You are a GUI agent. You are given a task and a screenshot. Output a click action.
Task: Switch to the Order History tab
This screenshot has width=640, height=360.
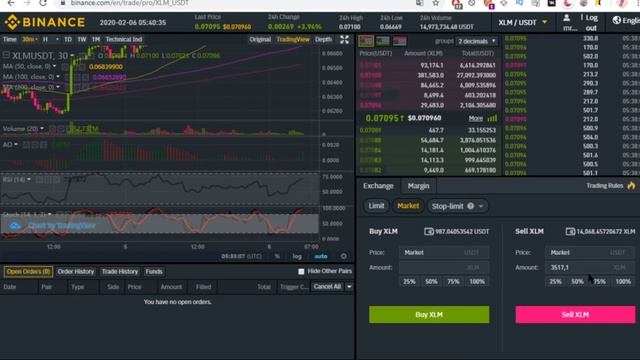(x=76, y=271)
